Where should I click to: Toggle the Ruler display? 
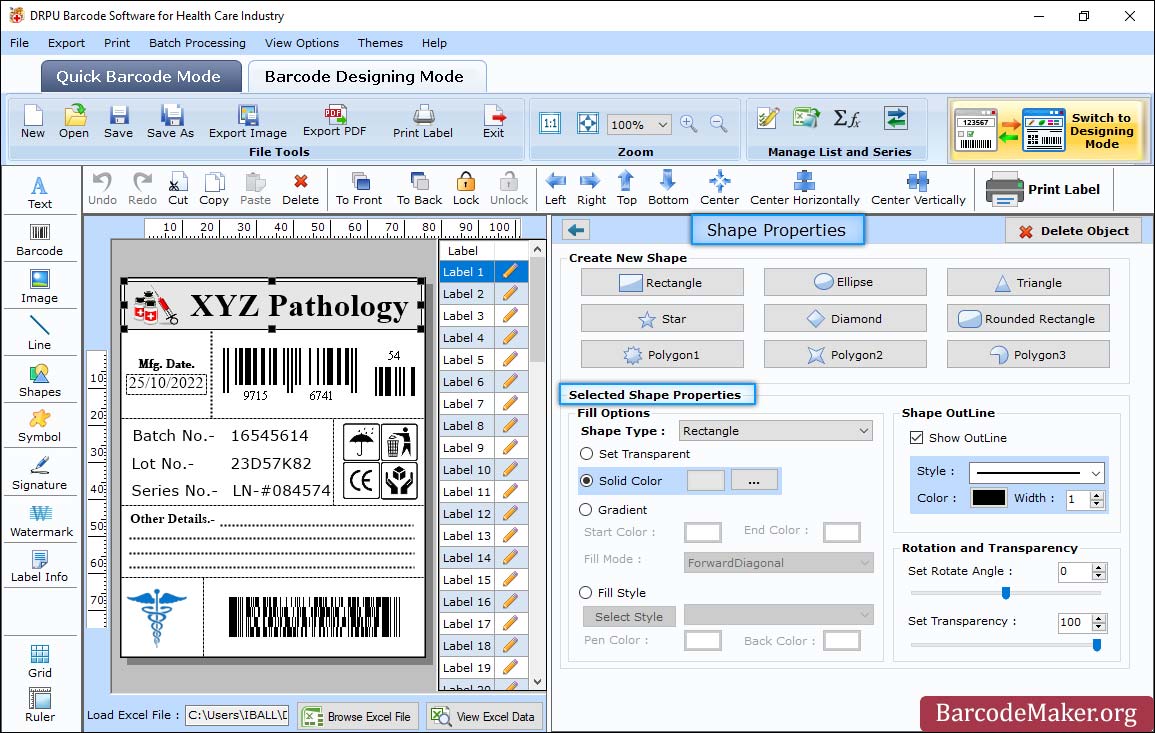click(x=40, y=705)
